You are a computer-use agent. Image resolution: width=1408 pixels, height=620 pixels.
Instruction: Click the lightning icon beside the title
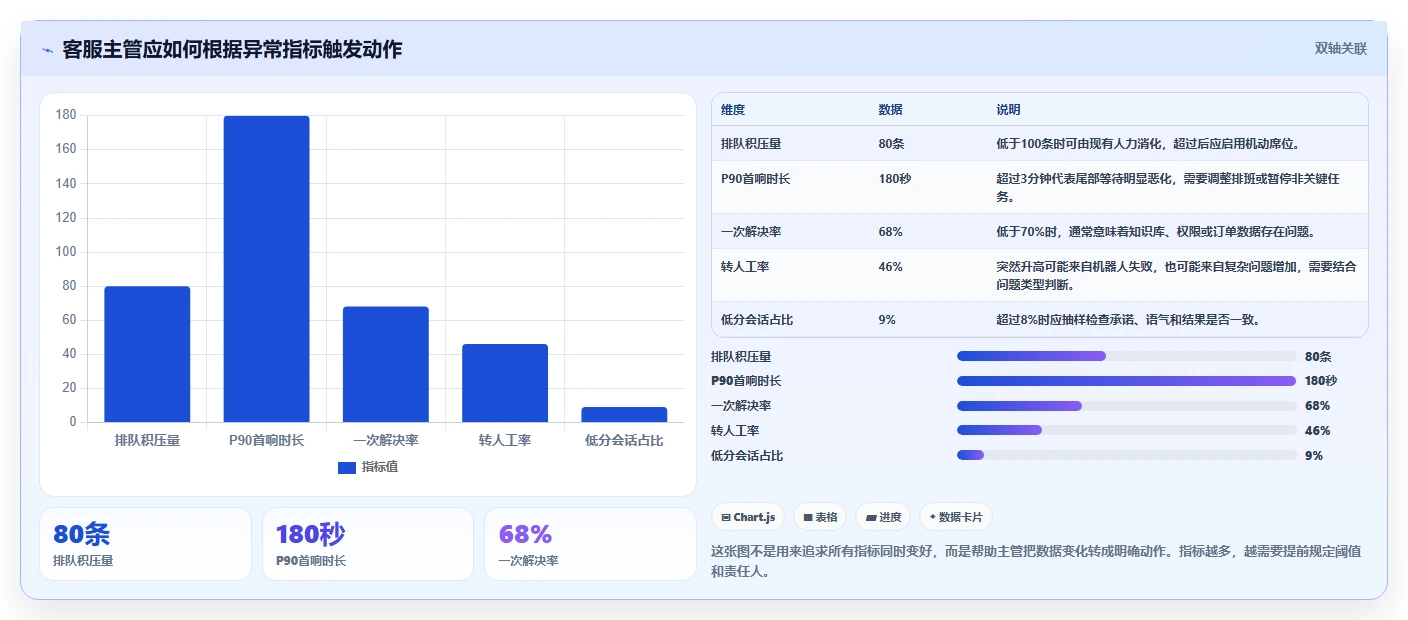point(48,50)
